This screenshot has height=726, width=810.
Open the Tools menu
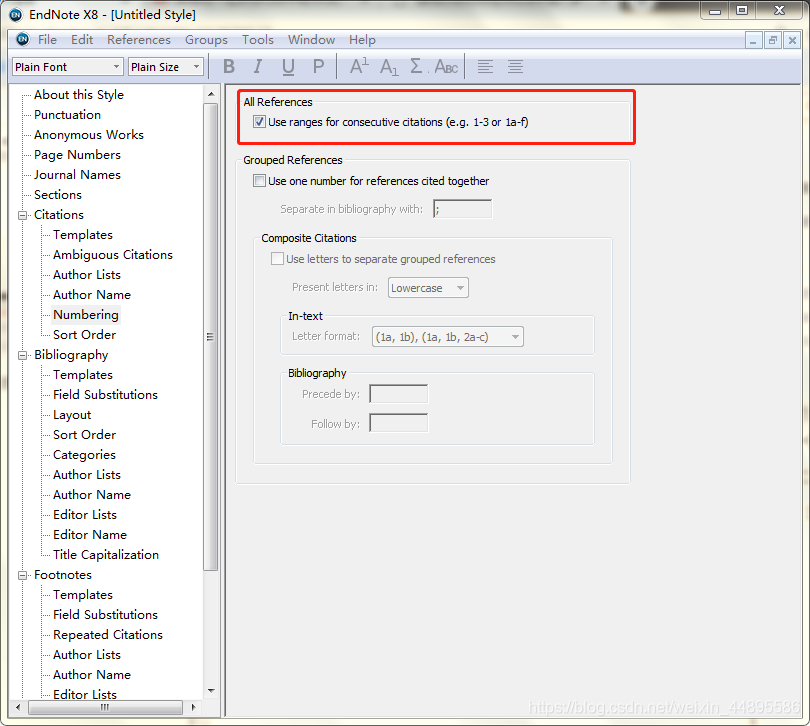(x=258, y=40)
